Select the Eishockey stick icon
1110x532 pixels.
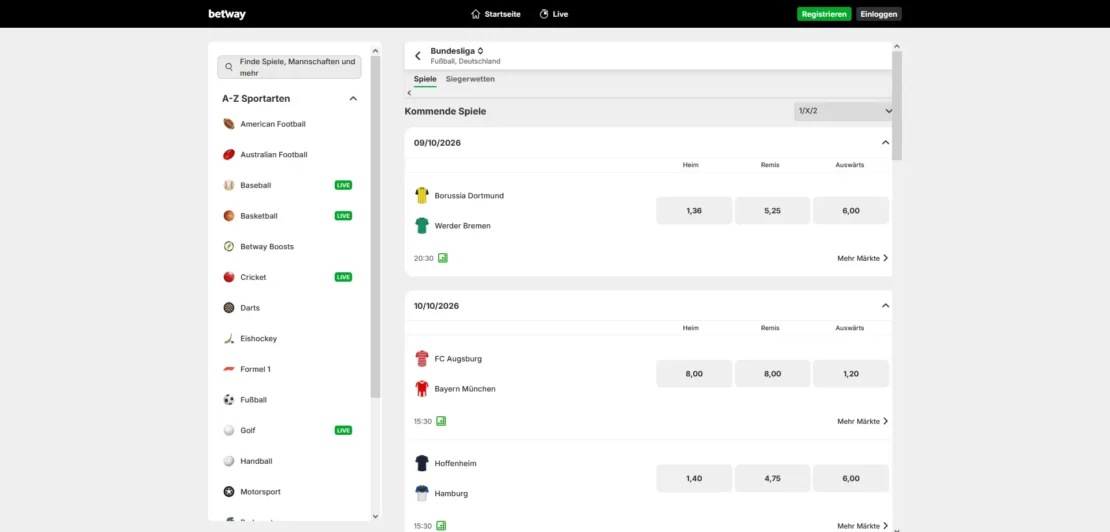(x=229, y=338)
